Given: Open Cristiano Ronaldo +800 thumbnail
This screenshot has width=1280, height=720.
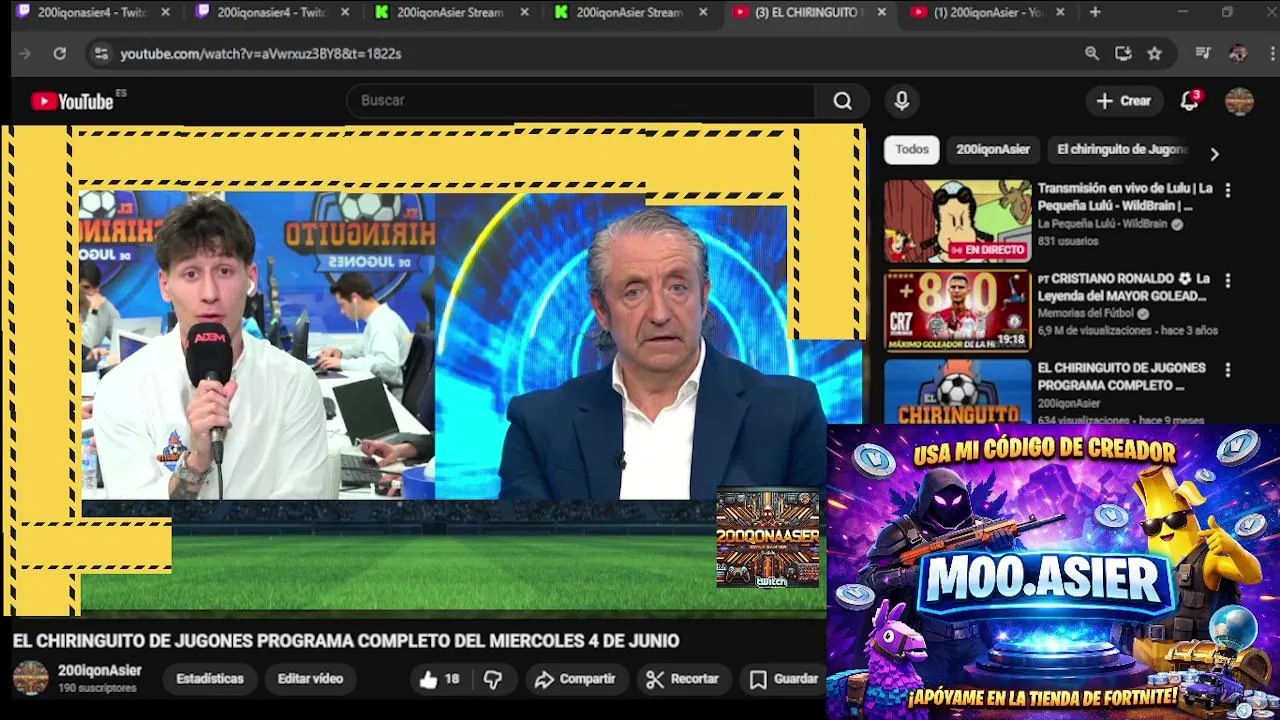Looking at the screenshot, I should click(x=957, y=311).
